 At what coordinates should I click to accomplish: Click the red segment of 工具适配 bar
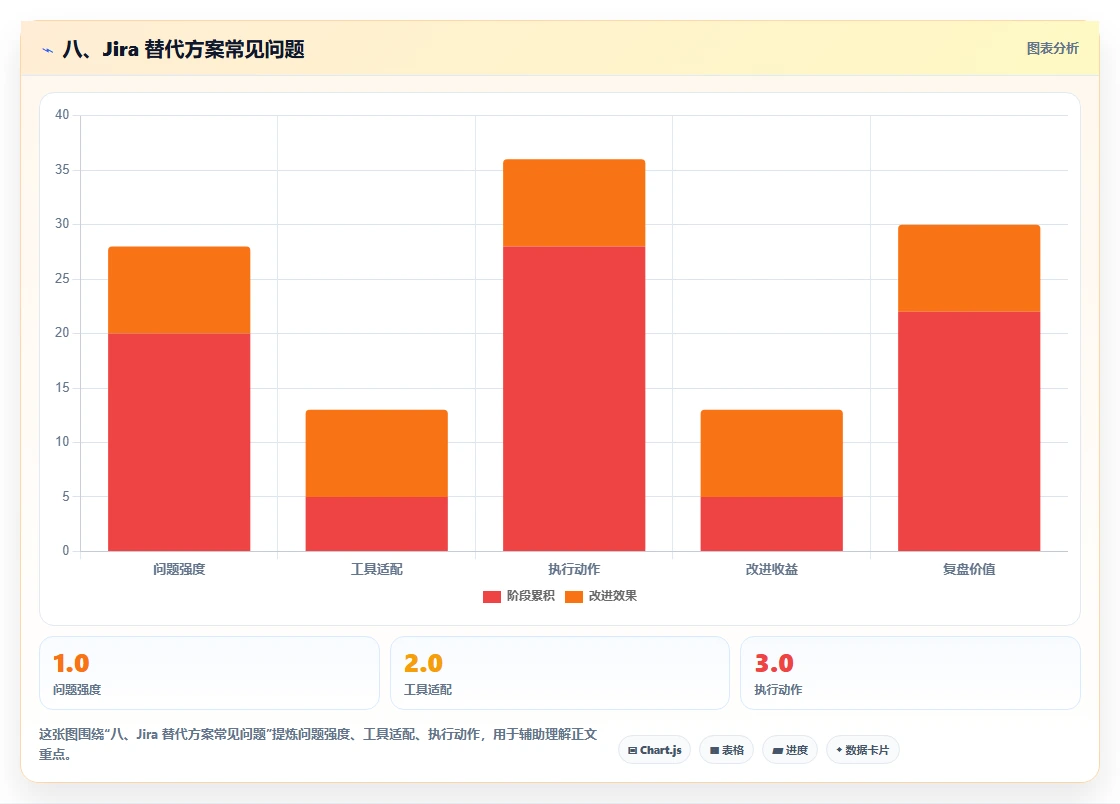[x=376, y=523]
